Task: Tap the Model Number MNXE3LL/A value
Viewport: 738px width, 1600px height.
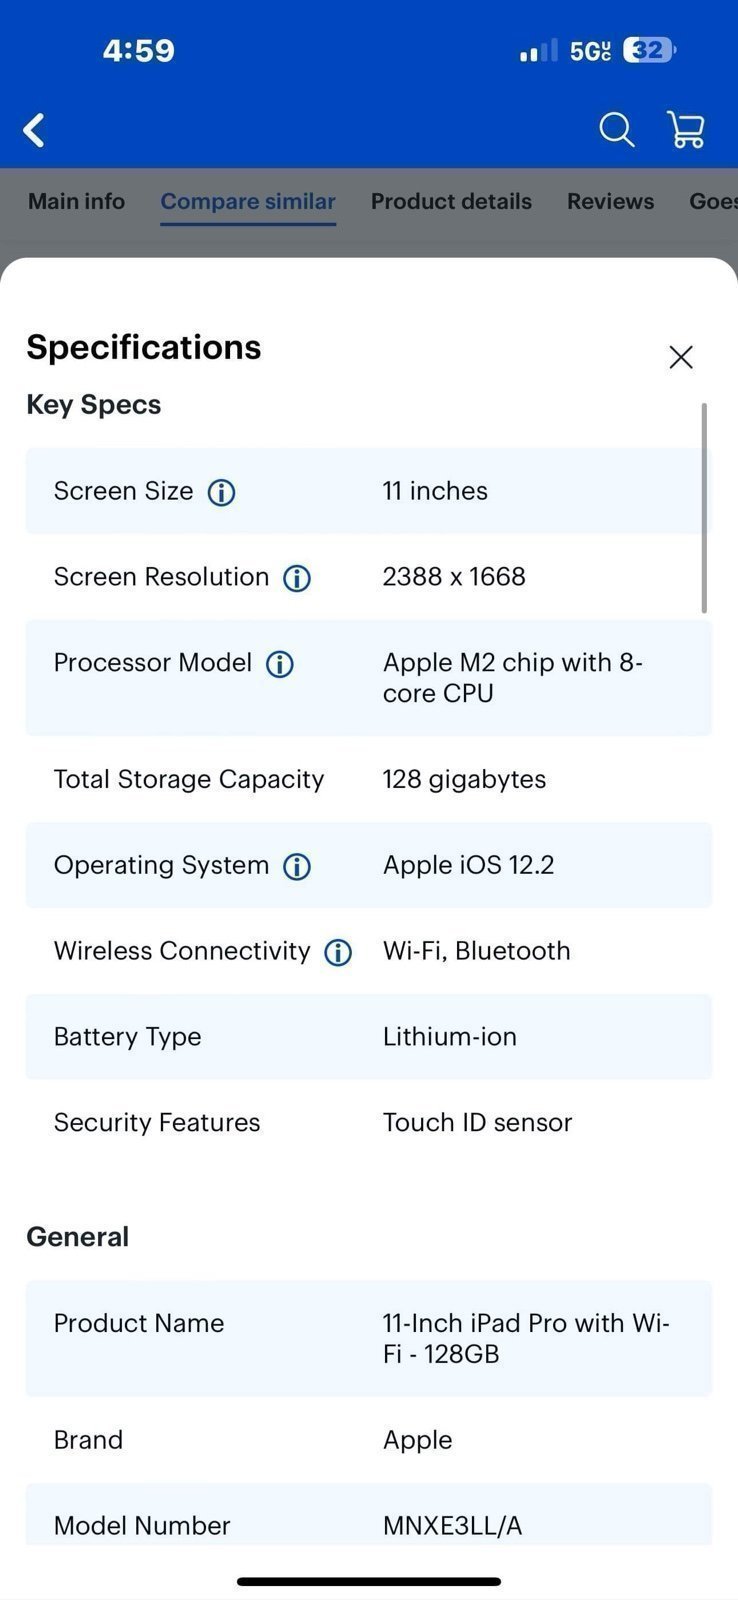Action: point(452,1525)
